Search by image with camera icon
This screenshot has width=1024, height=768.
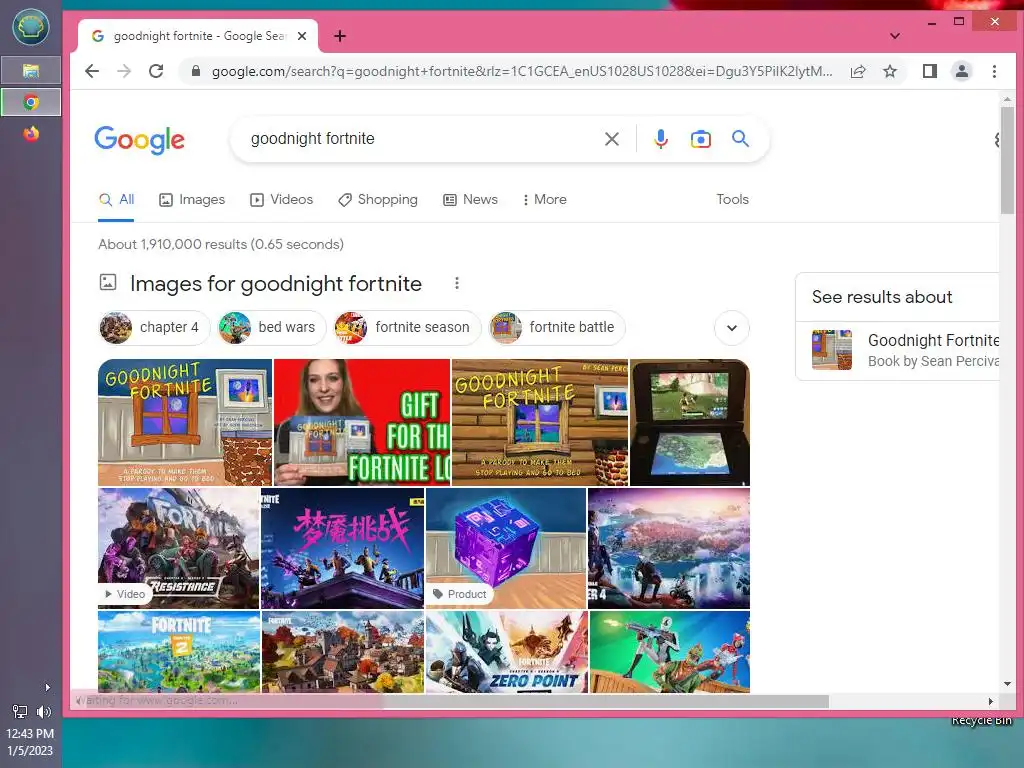701,138
